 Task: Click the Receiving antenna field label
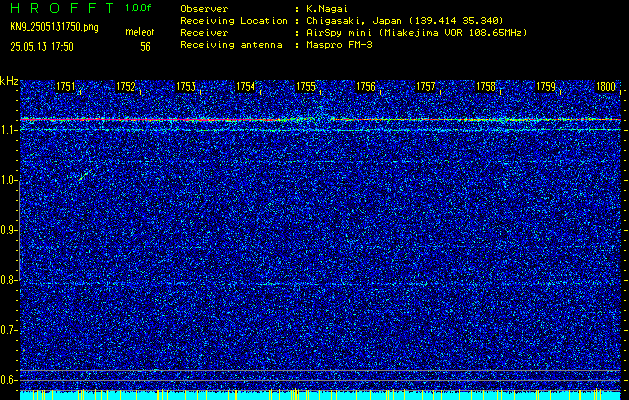click(231, 45)
